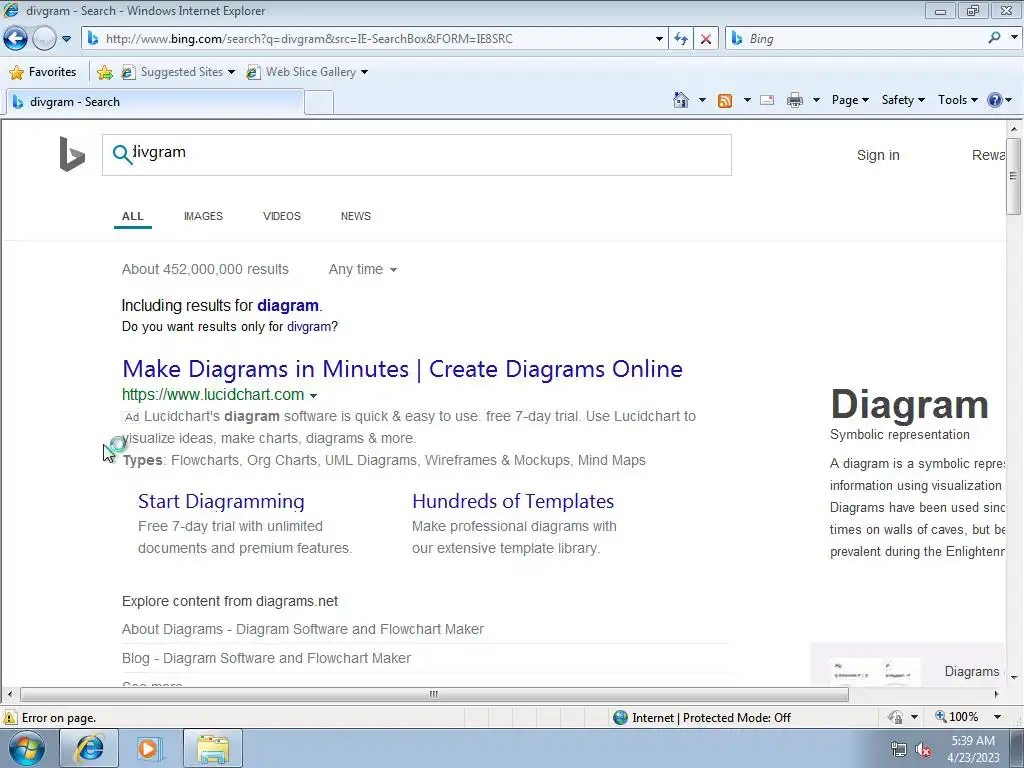Screen dimensions: 1024x768
Task: Open the Page menu
Action: [850, 100]
